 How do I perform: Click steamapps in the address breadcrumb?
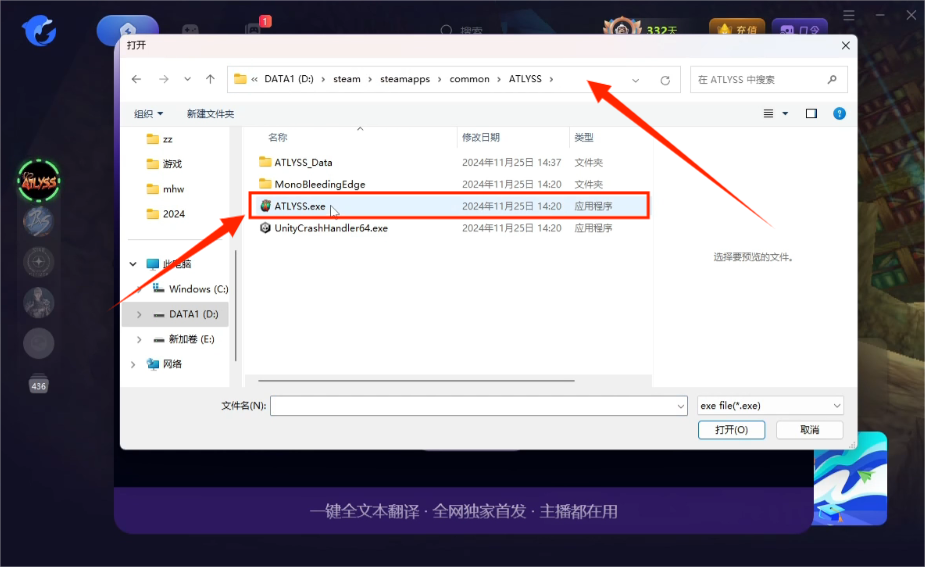[x=405, y=79]
